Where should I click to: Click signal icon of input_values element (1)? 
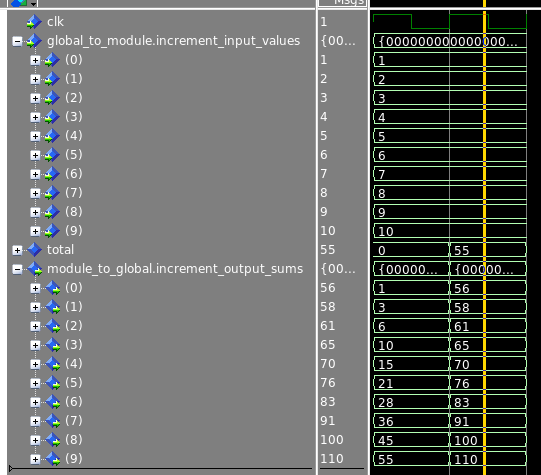click(52, 79)
